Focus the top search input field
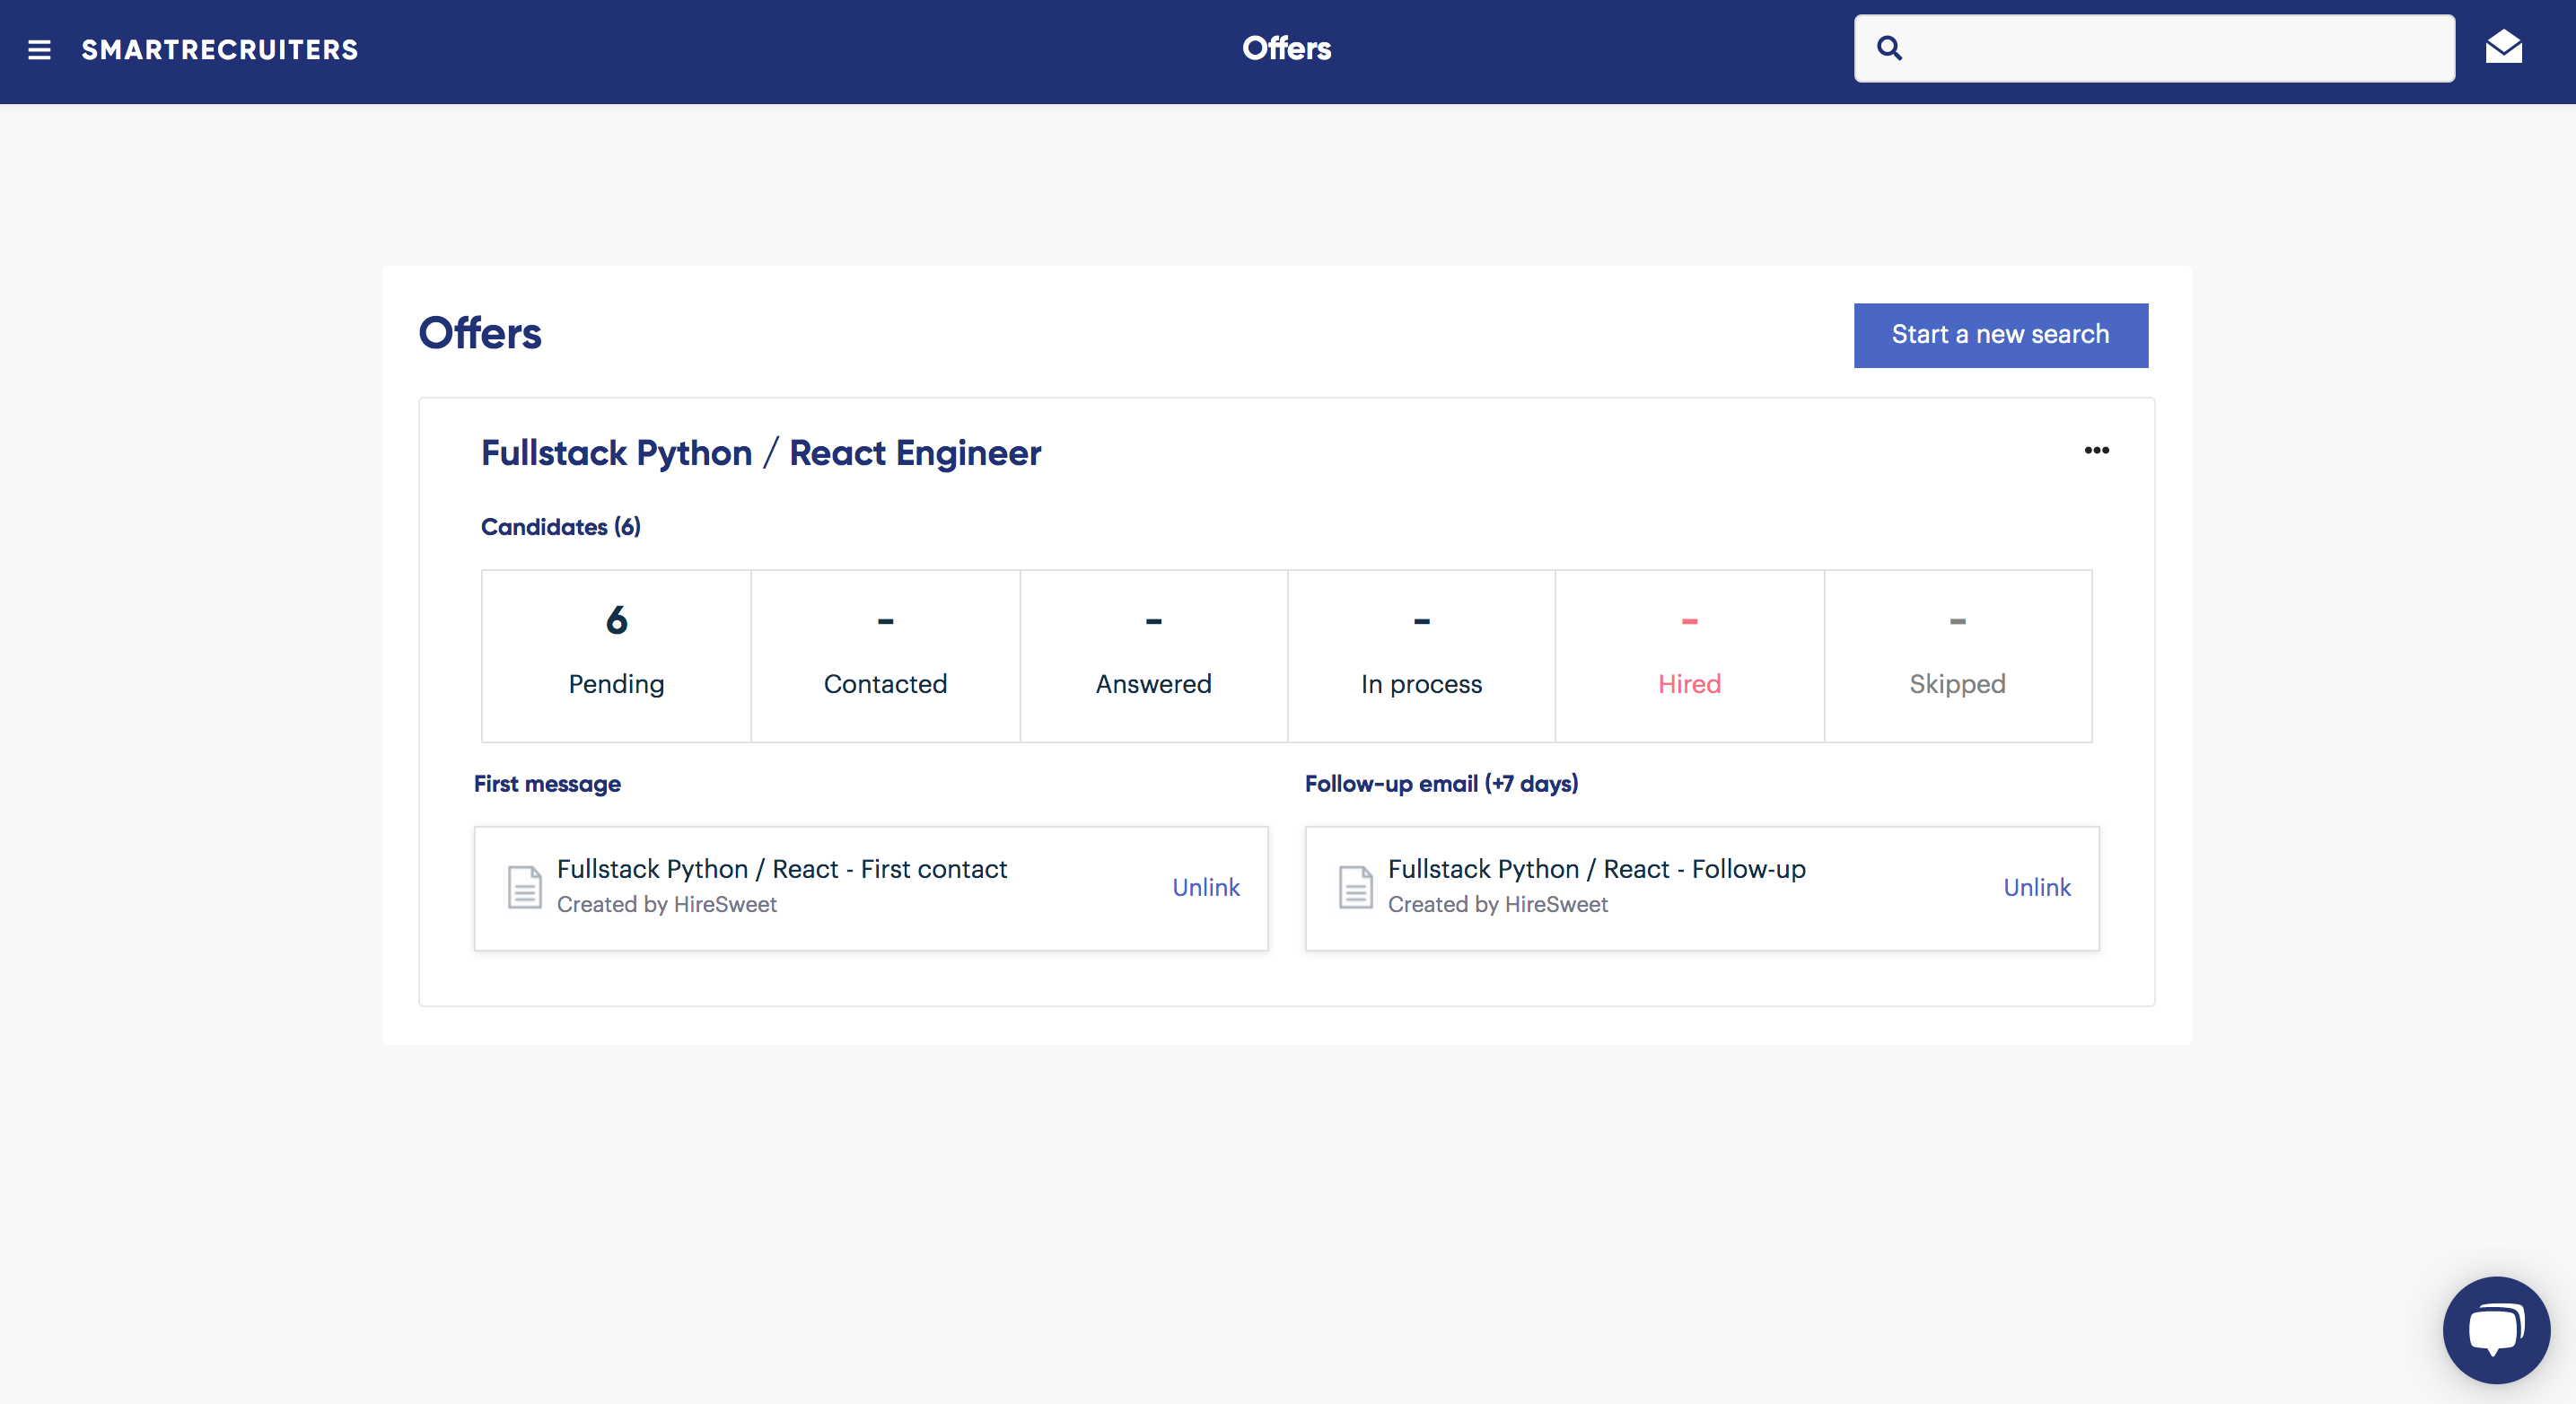 click(x=2170, y=48)
